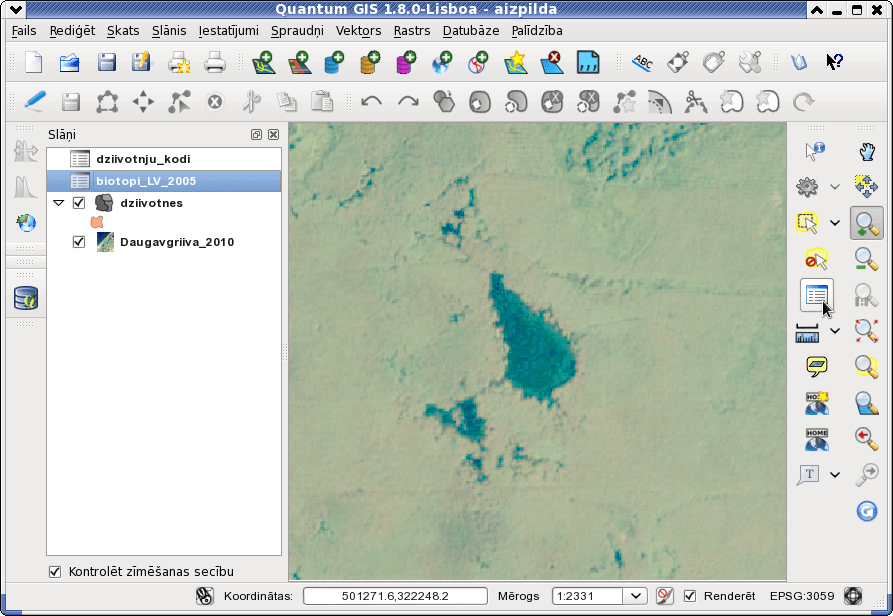
Task: Add WMS layer globe icon
Action: (442, 62)
